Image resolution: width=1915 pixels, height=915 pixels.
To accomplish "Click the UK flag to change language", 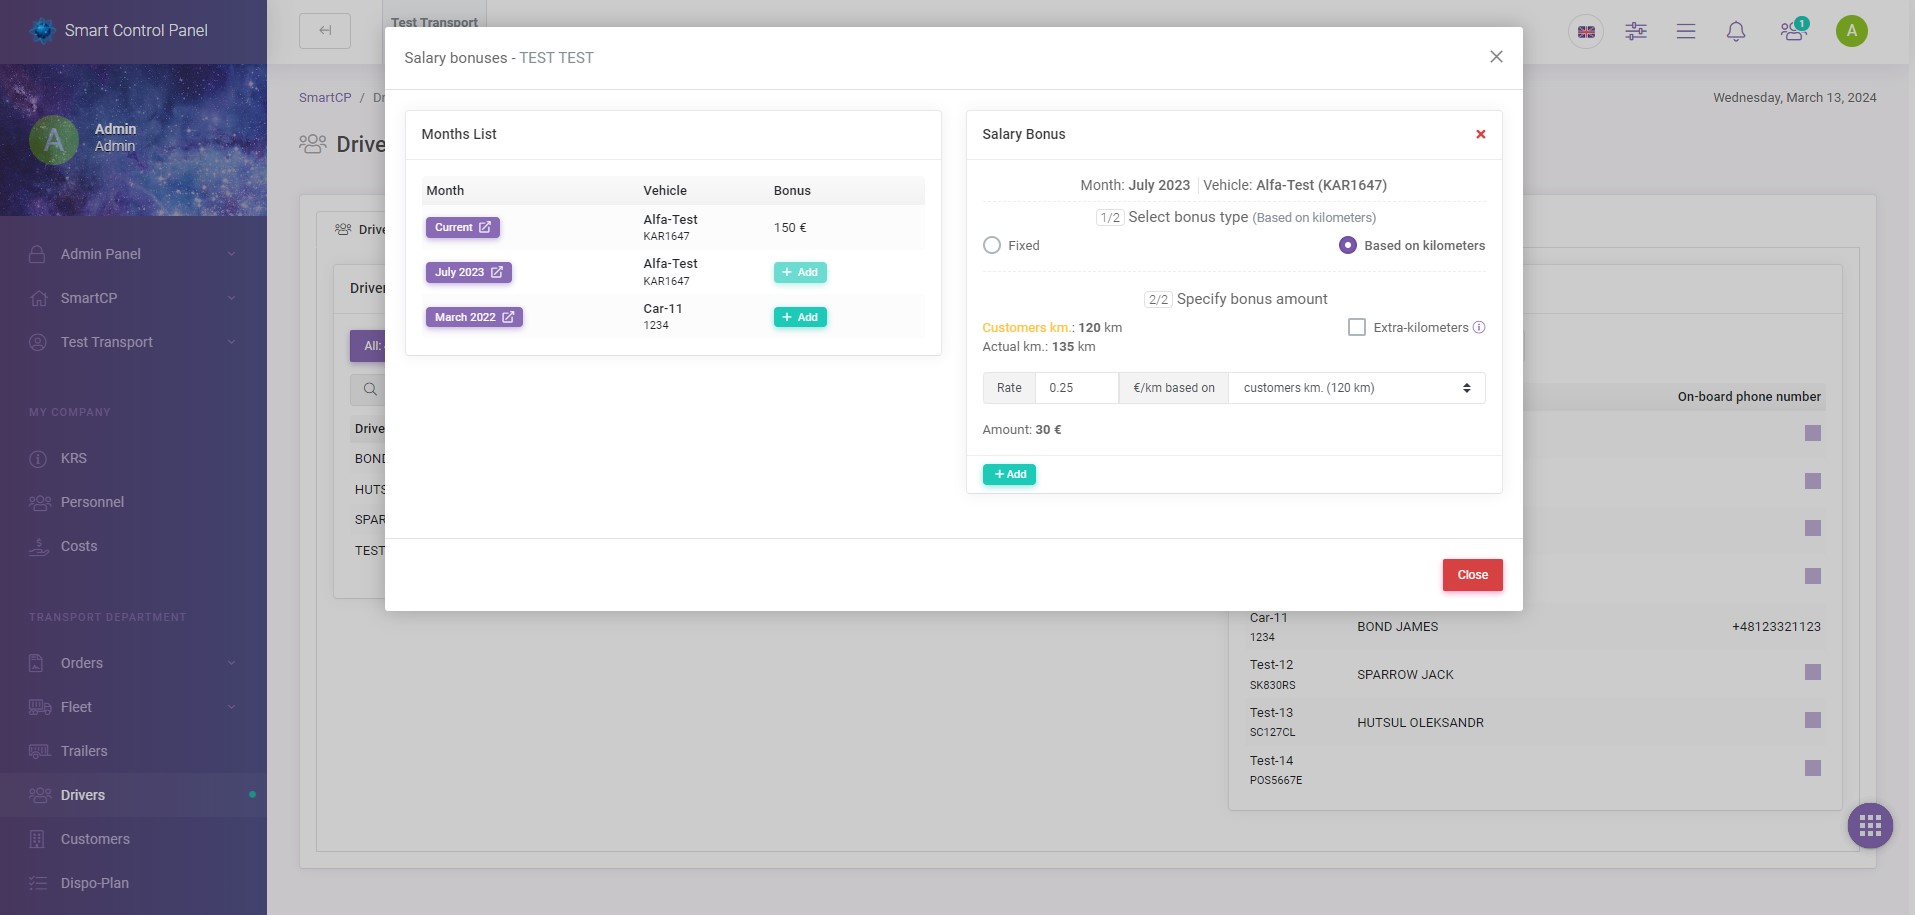I will (1586, 31).
